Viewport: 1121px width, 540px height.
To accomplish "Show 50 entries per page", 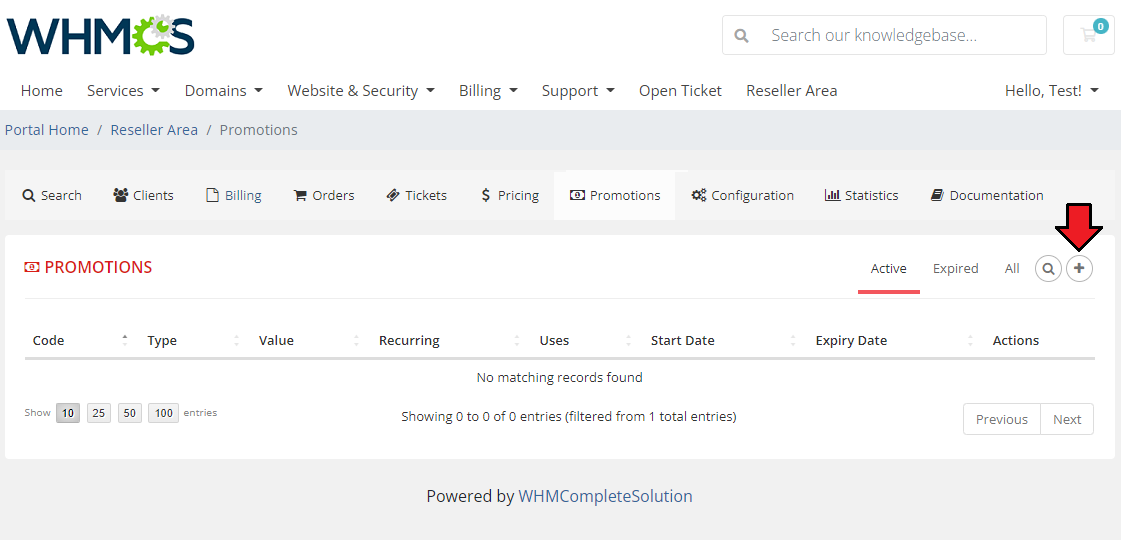I will tap(129, 413).
